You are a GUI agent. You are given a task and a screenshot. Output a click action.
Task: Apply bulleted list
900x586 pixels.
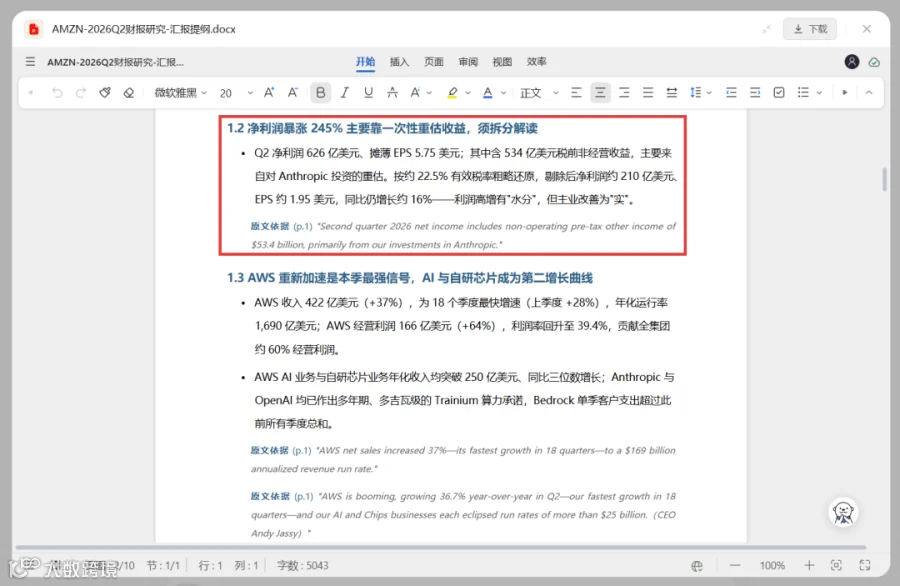803,92
